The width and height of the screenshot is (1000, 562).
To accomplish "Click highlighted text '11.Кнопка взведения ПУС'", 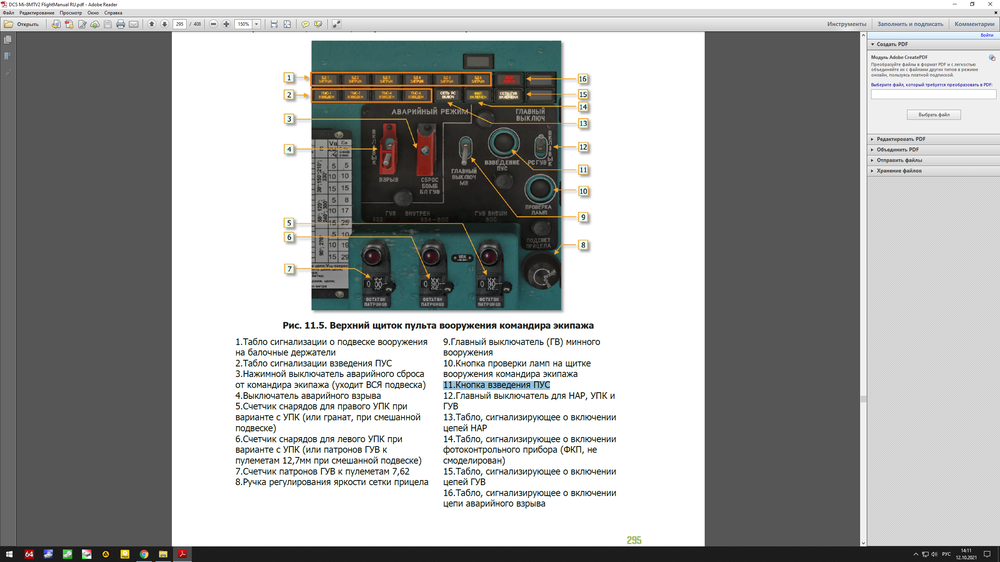I will [496, 385].
